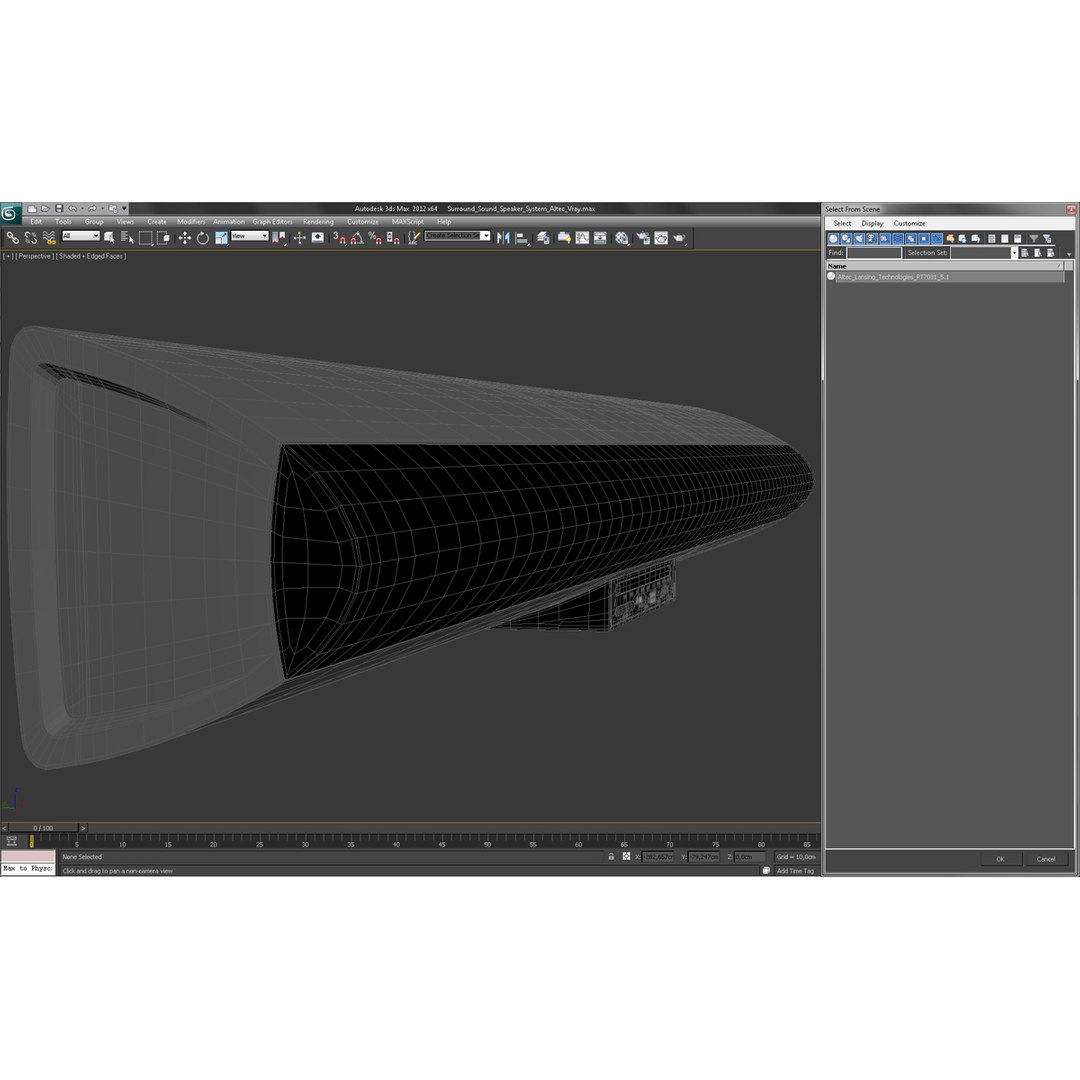Toggle Display Groups filter in Select From Scene

point(911,238)
